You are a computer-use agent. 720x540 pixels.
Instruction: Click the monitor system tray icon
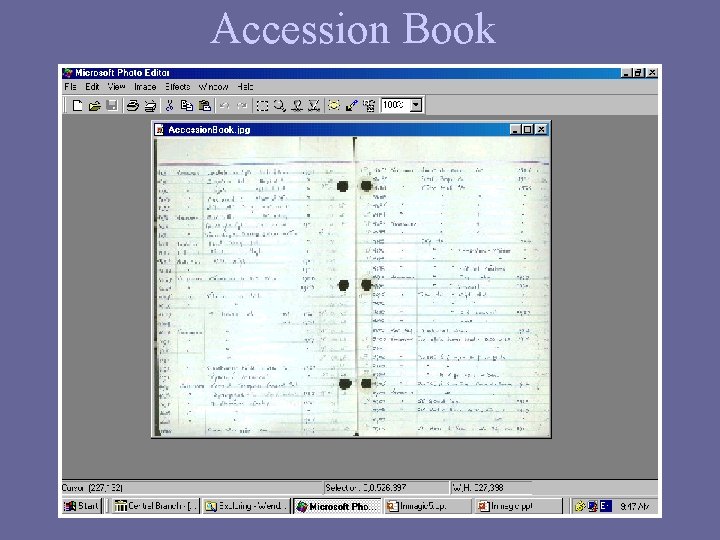tap(593, 506)
